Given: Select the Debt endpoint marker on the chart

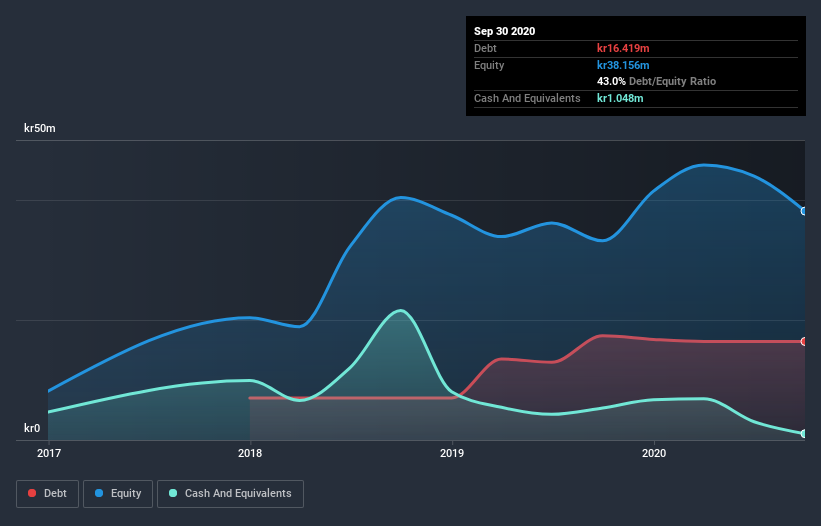Looking at the screenshot, I should click(804, 341).
